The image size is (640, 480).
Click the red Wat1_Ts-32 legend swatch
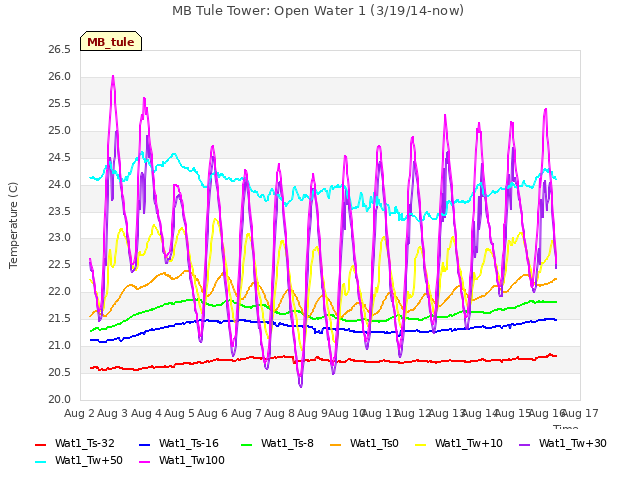click(41, 444)
